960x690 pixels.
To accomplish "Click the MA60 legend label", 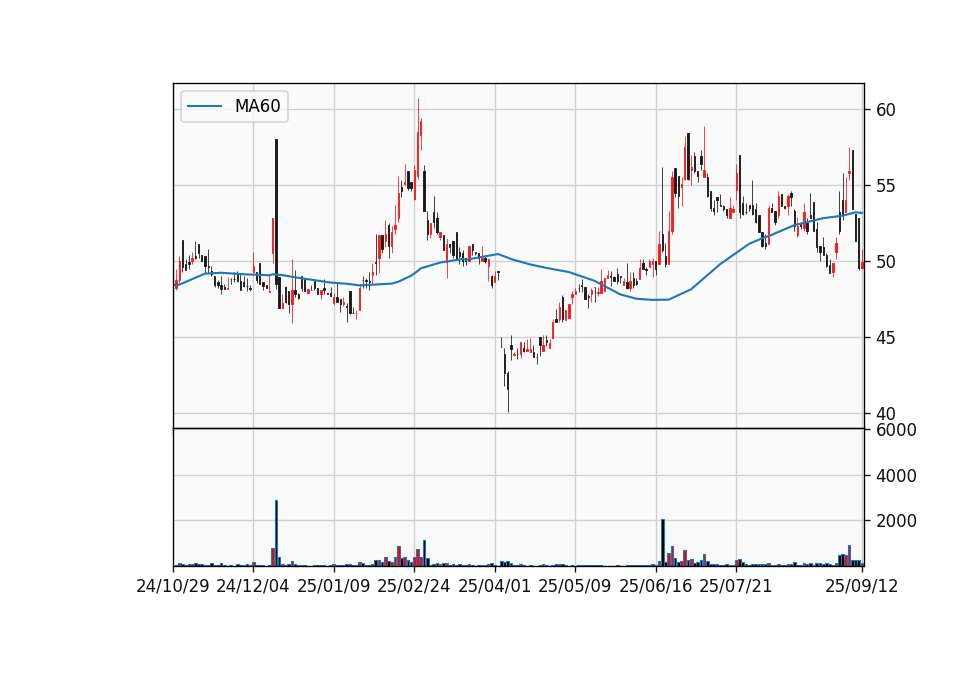I will click(x=257, y=106).
